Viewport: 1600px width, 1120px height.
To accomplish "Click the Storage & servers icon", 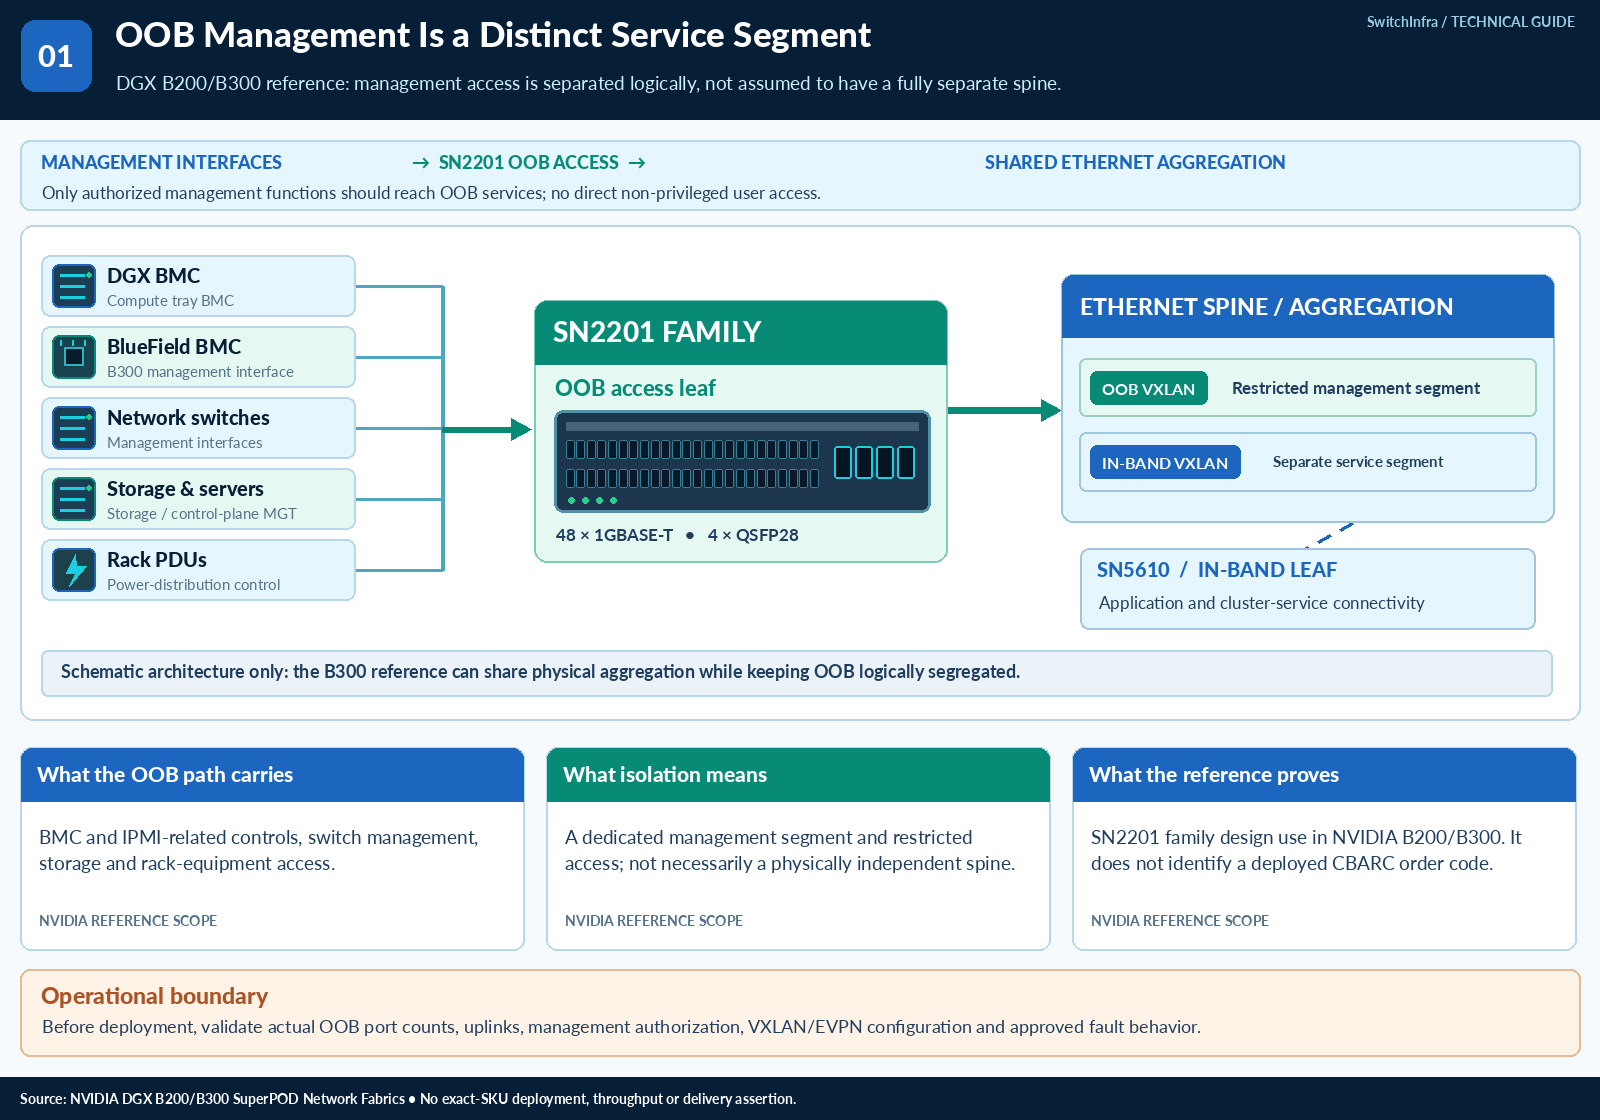I will pyautogui.click(x=73, y=499).
